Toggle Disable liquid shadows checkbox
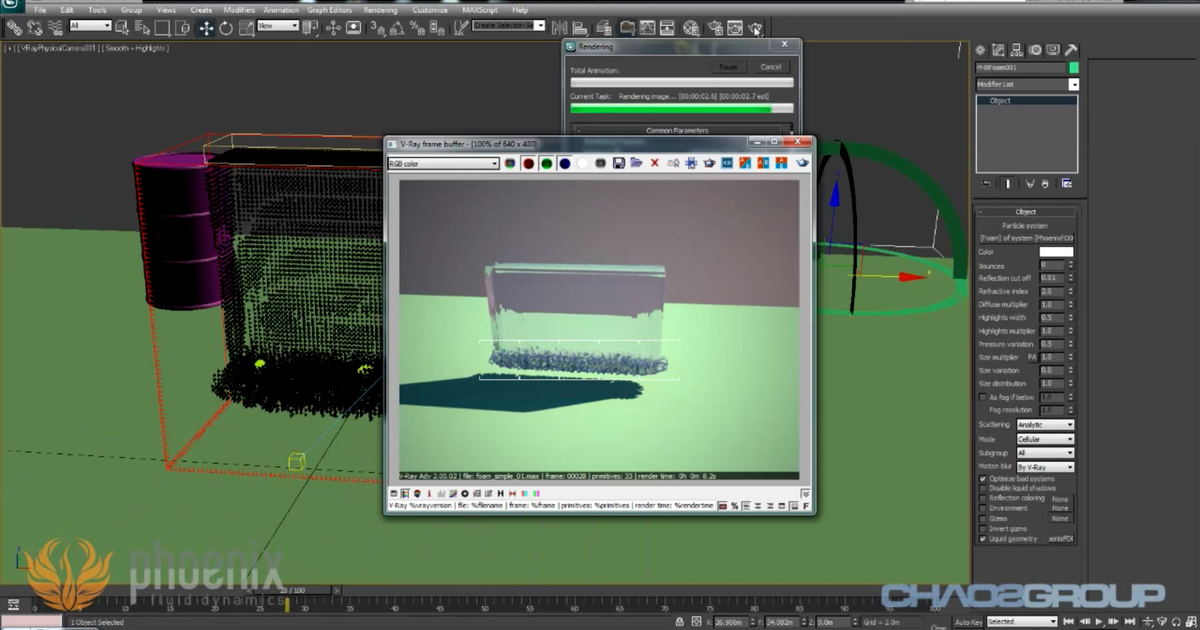Image resolution: width=1200 pixels, height=630 pixels. click(982, 489)
